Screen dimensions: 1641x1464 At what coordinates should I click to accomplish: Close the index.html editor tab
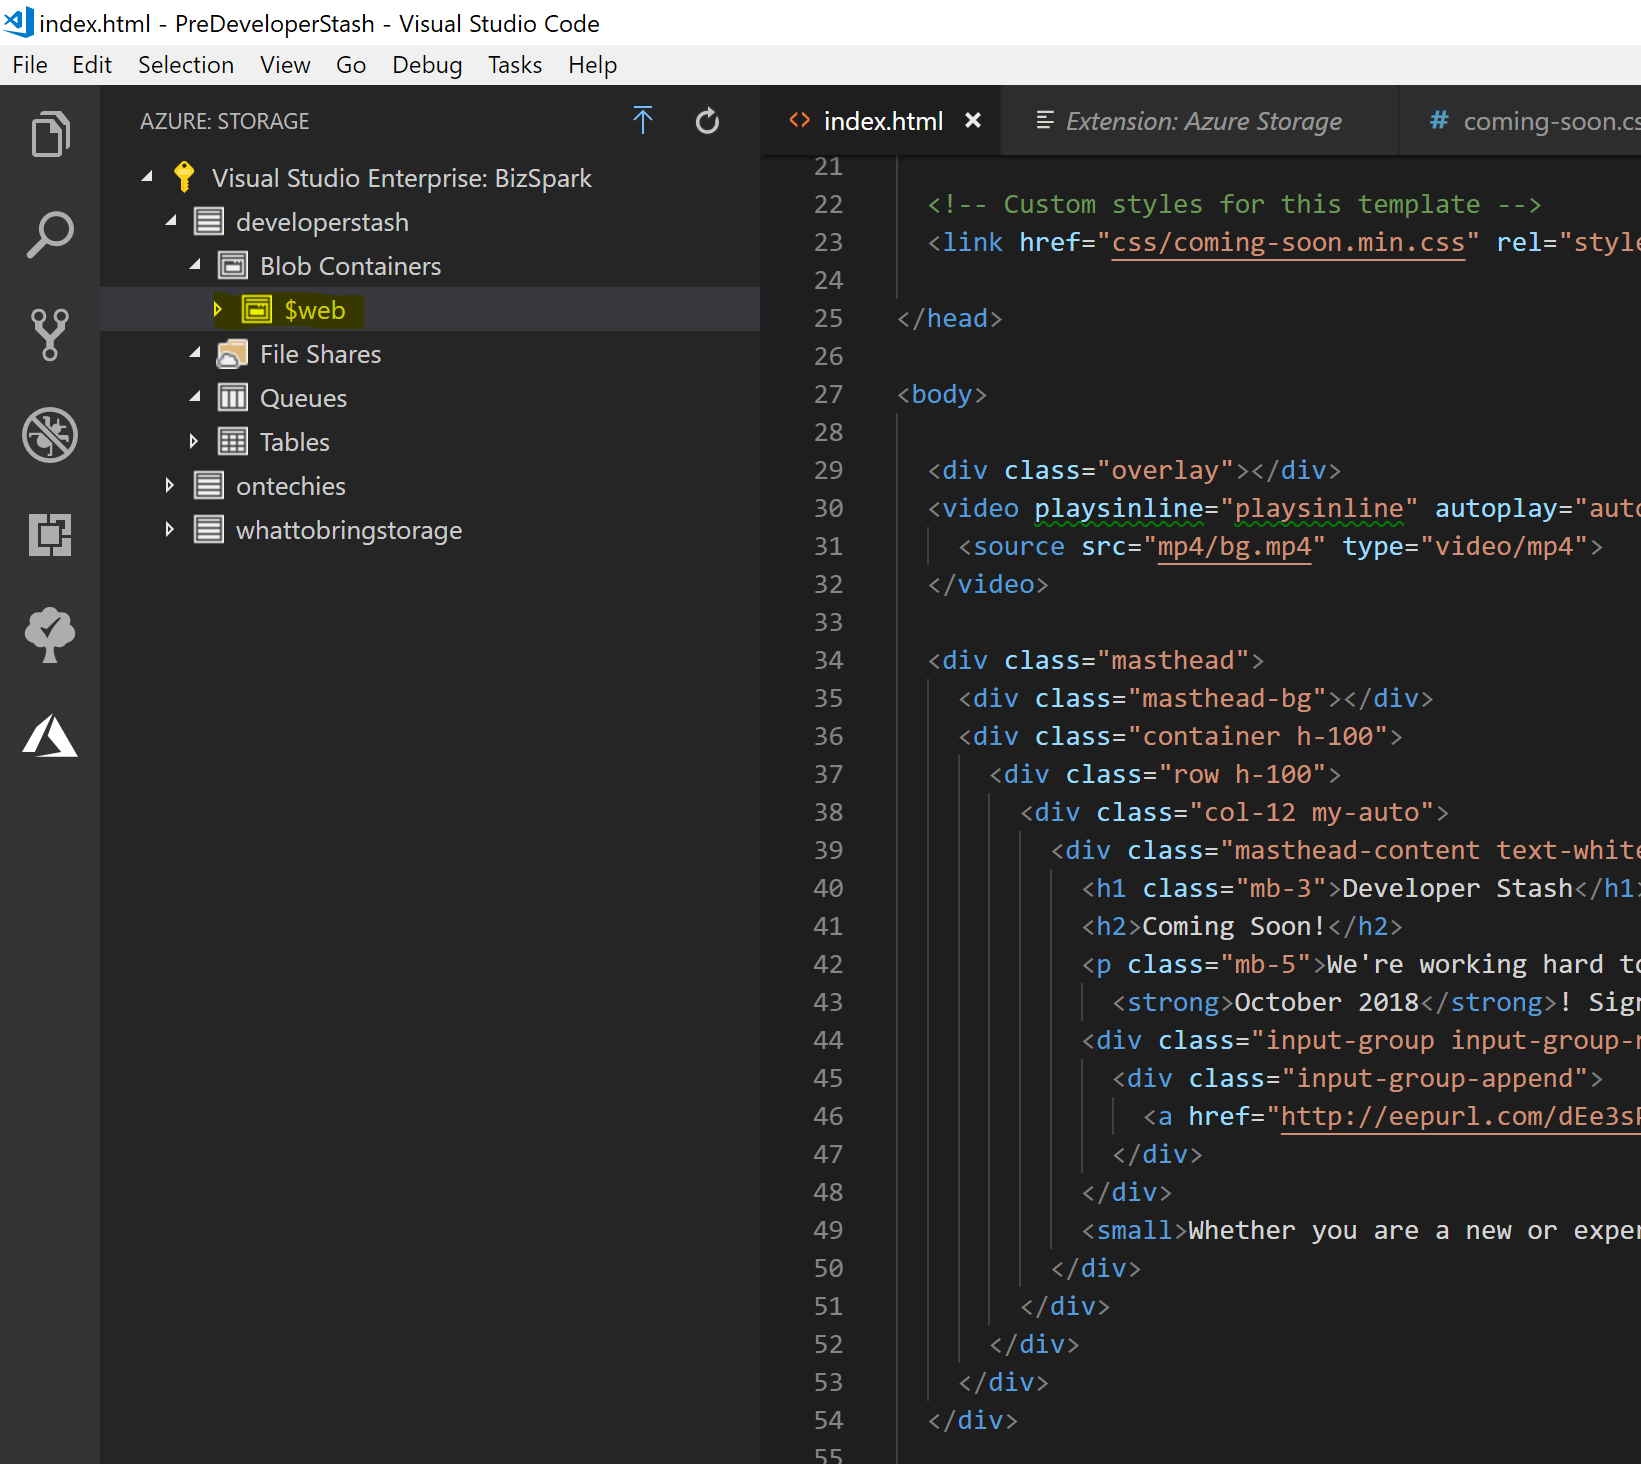click(x=972, y=120)
